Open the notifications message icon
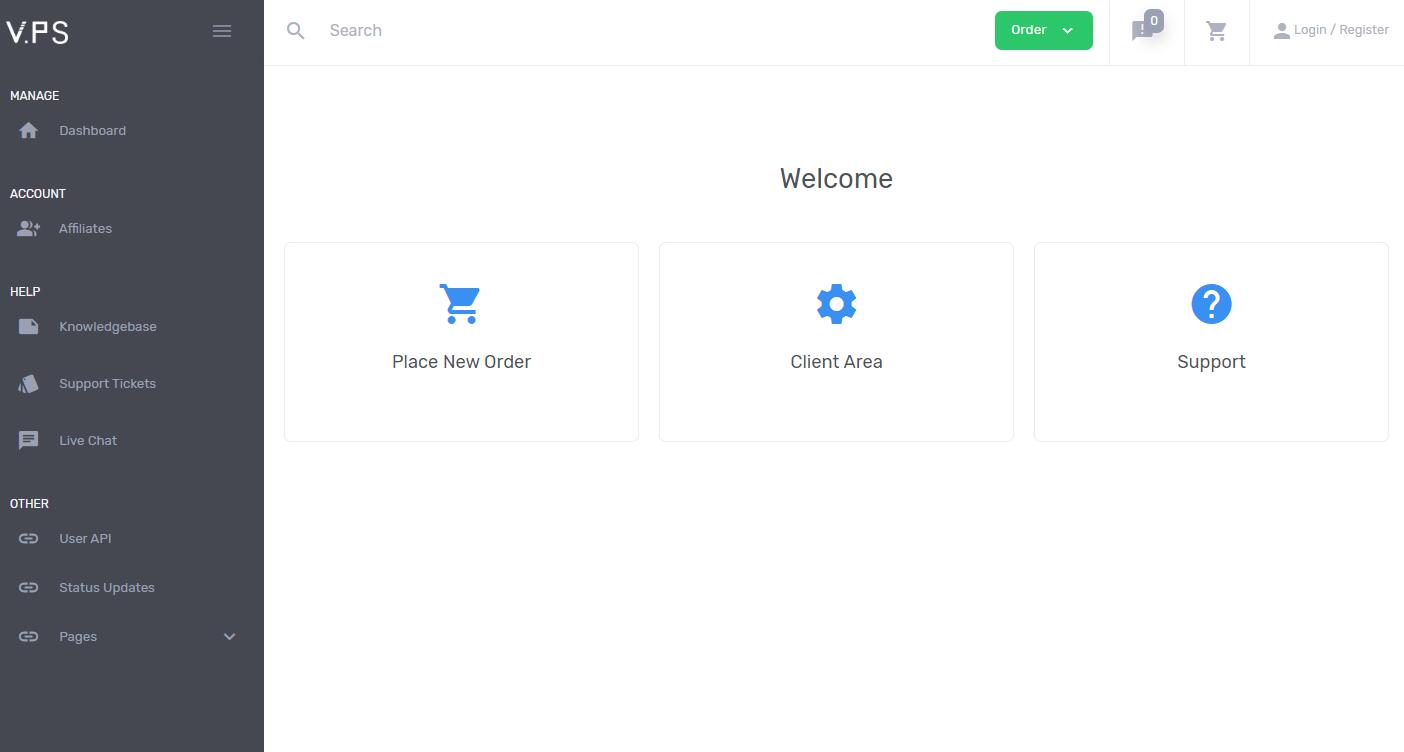Viewport: 1404px width, 752px height. pos(1141,31)
